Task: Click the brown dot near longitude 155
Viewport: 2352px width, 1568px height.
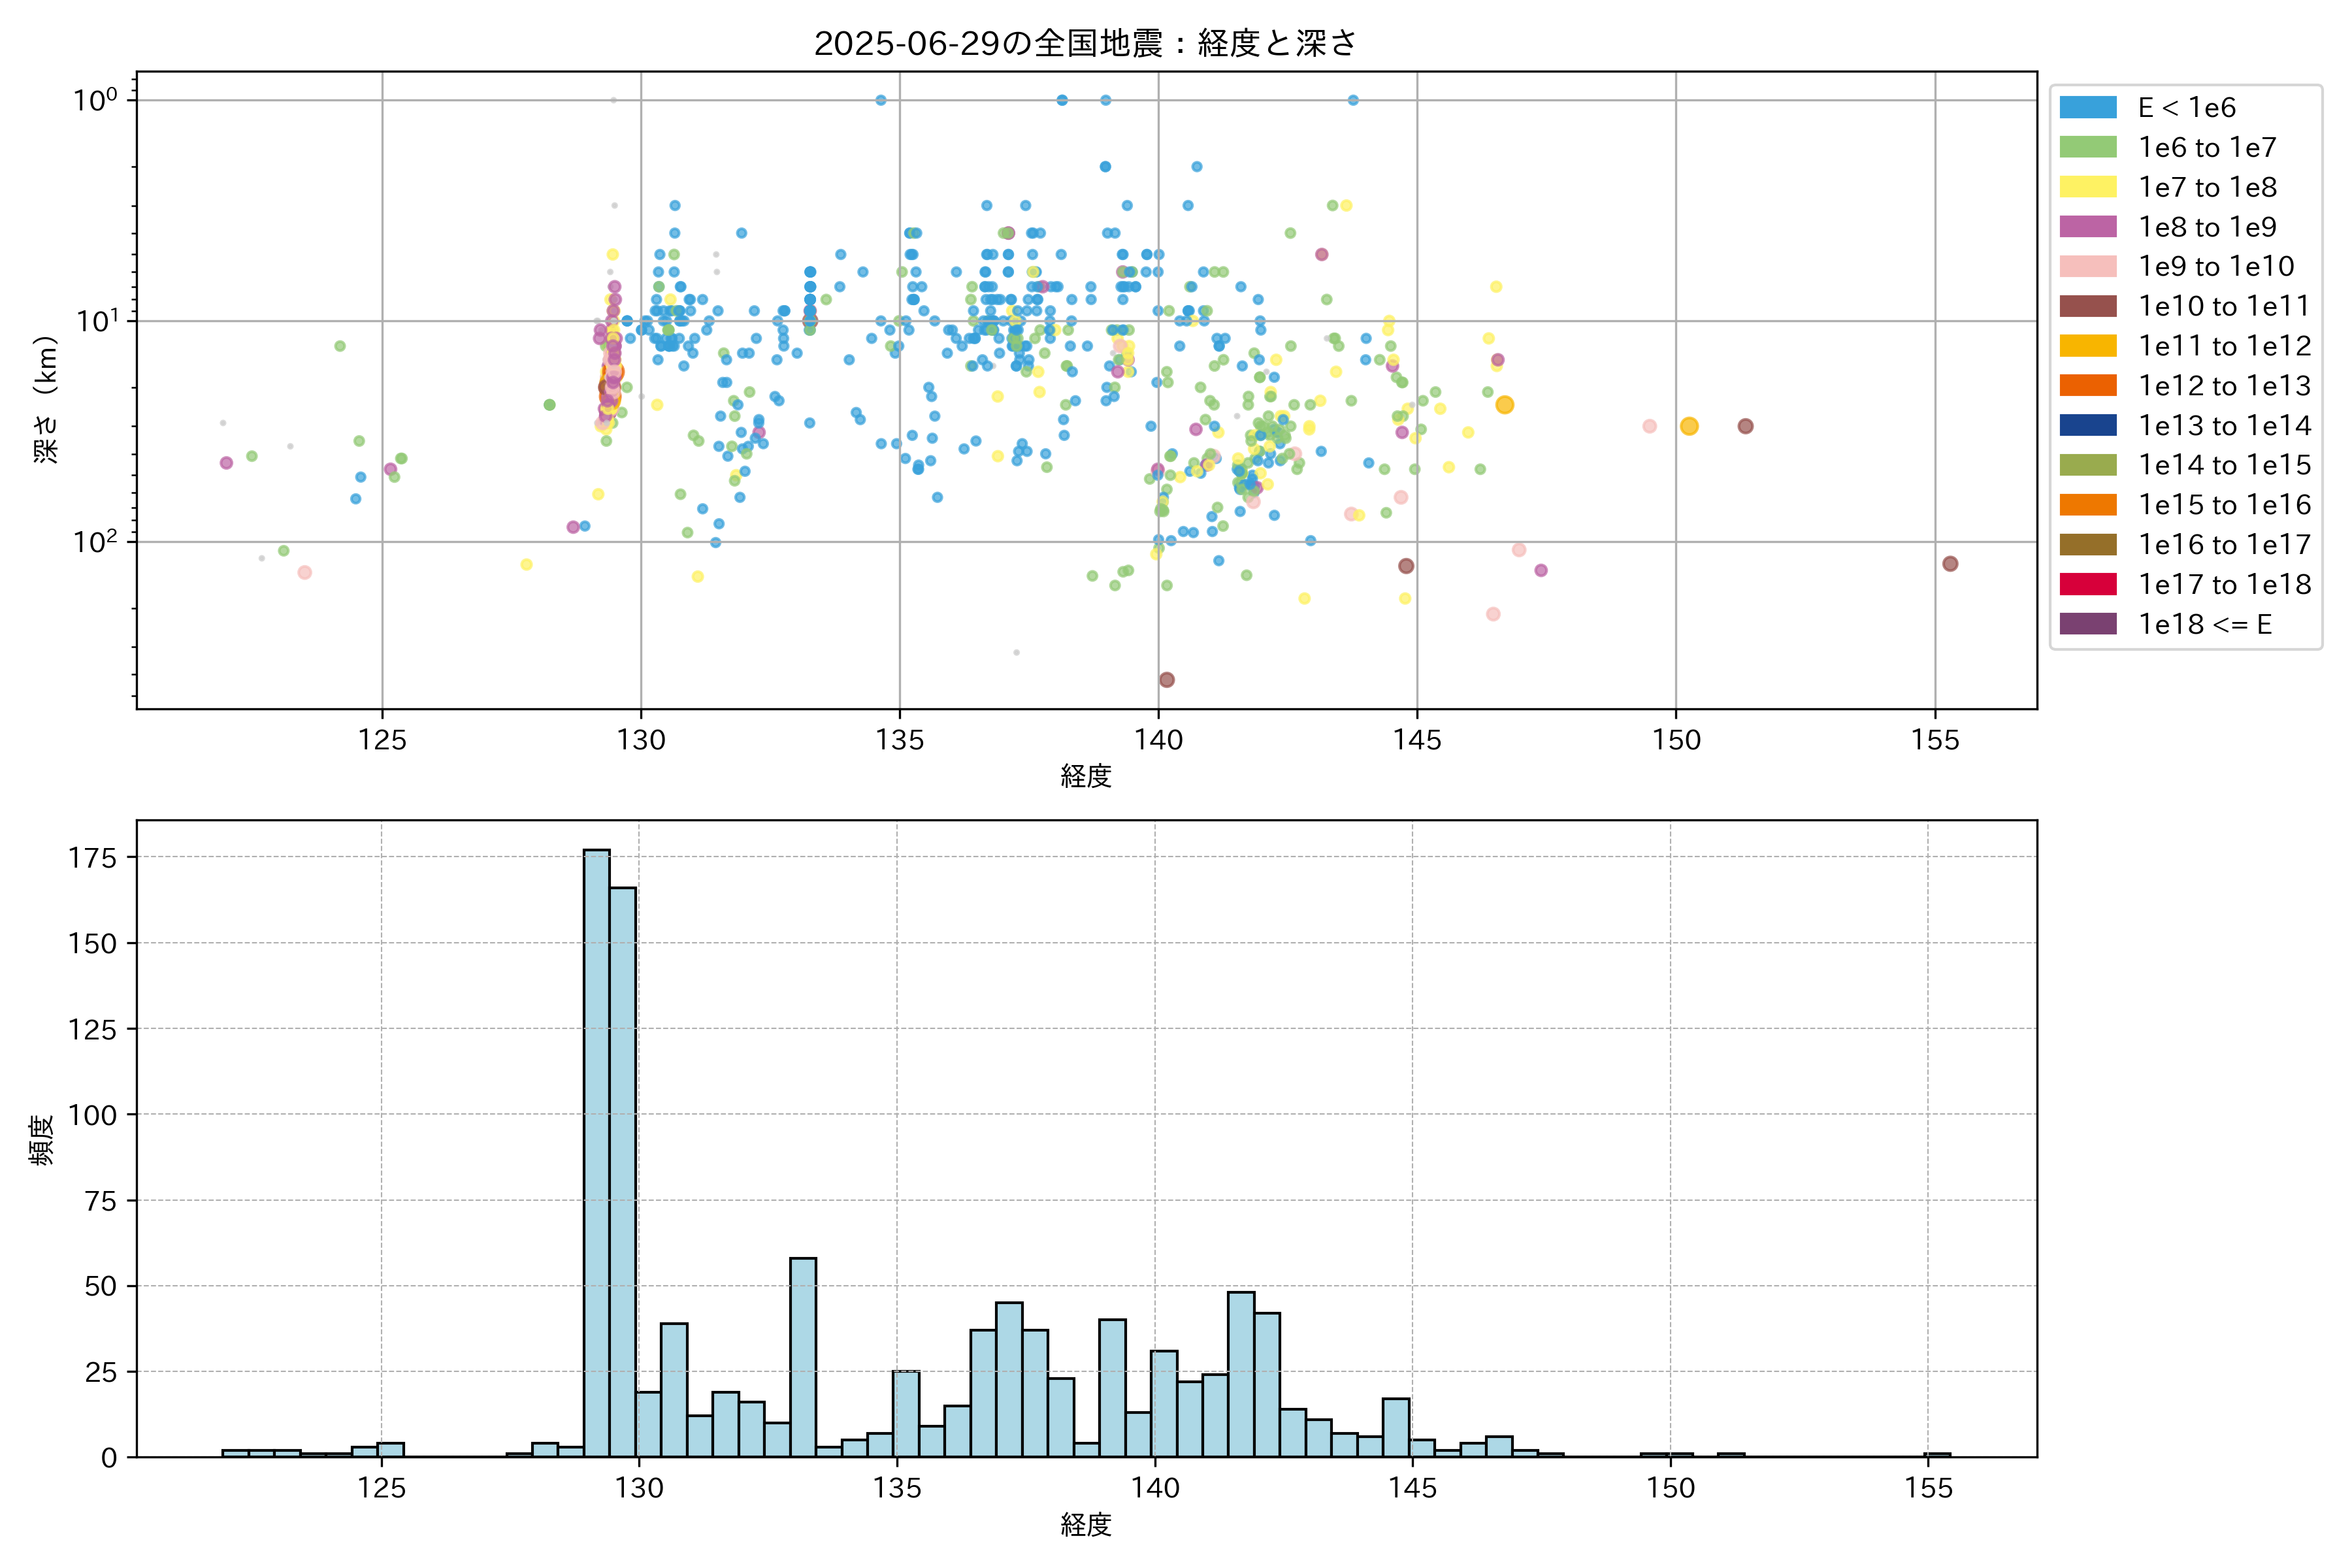Action: (x=1950, y=564)
